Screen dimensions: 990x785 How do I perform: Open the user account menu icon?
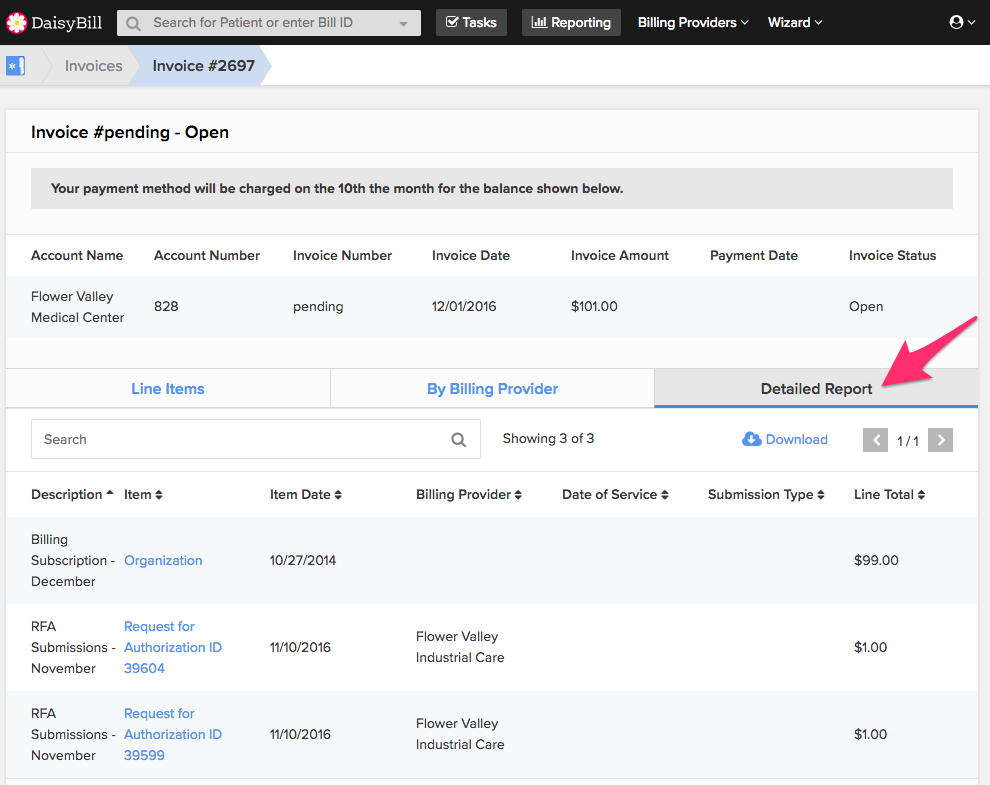click(x=962, y=22)
